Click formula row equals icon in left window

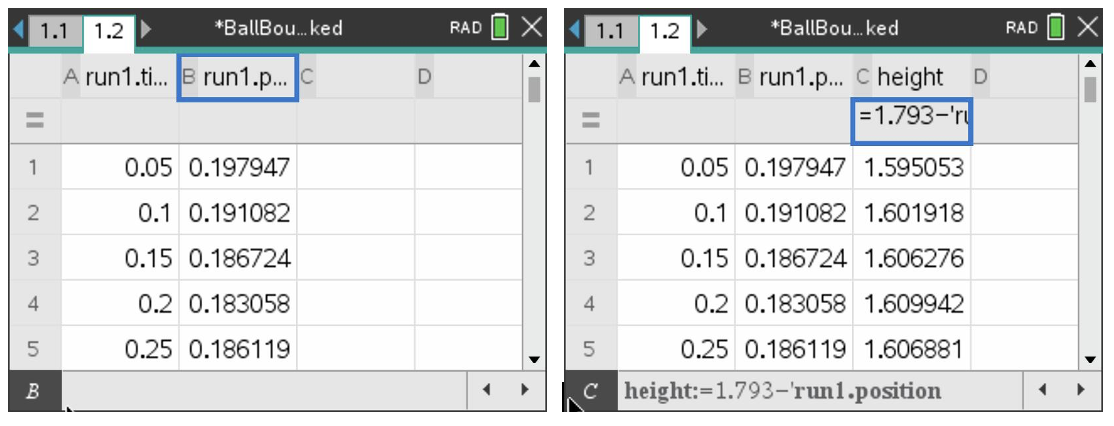35,121
